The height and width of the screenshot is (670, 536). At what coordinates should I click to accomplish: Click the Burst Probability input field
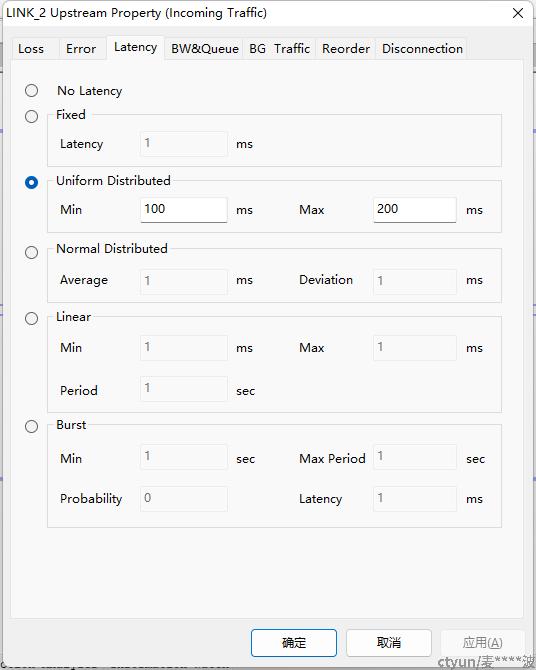click(184, 498)
